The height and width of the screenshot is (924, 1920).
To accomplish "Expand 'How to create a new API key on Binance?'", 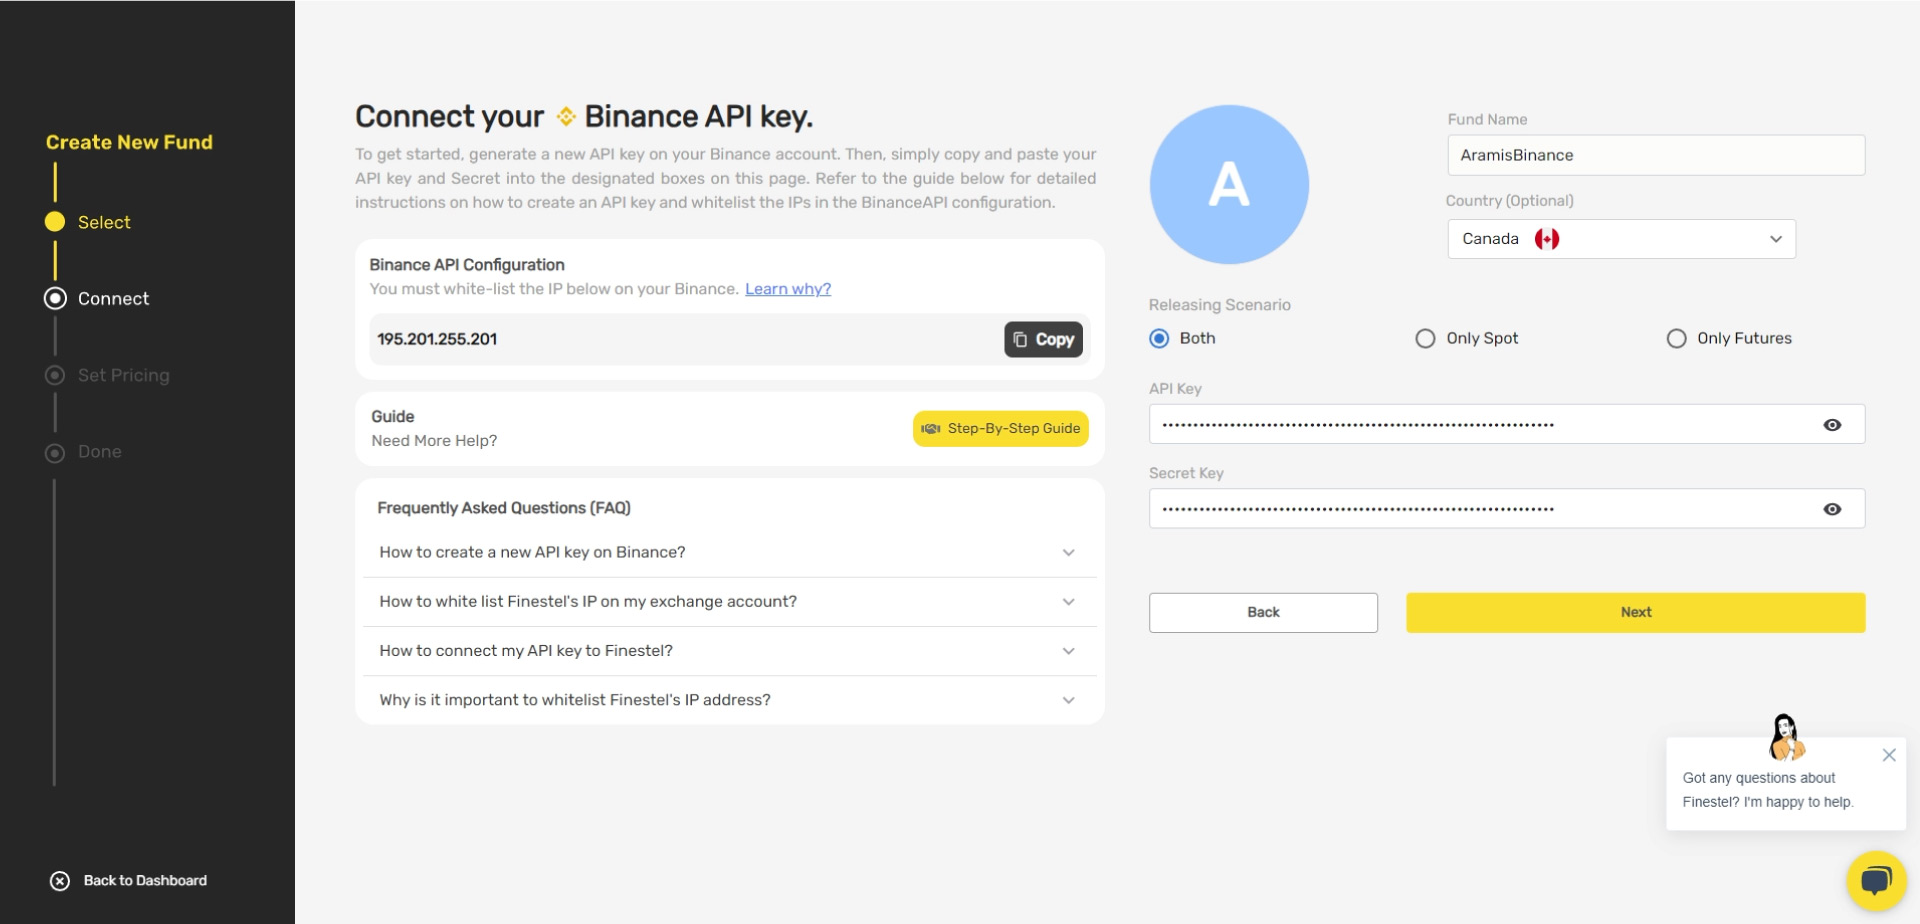I will (x=729, y=553).
